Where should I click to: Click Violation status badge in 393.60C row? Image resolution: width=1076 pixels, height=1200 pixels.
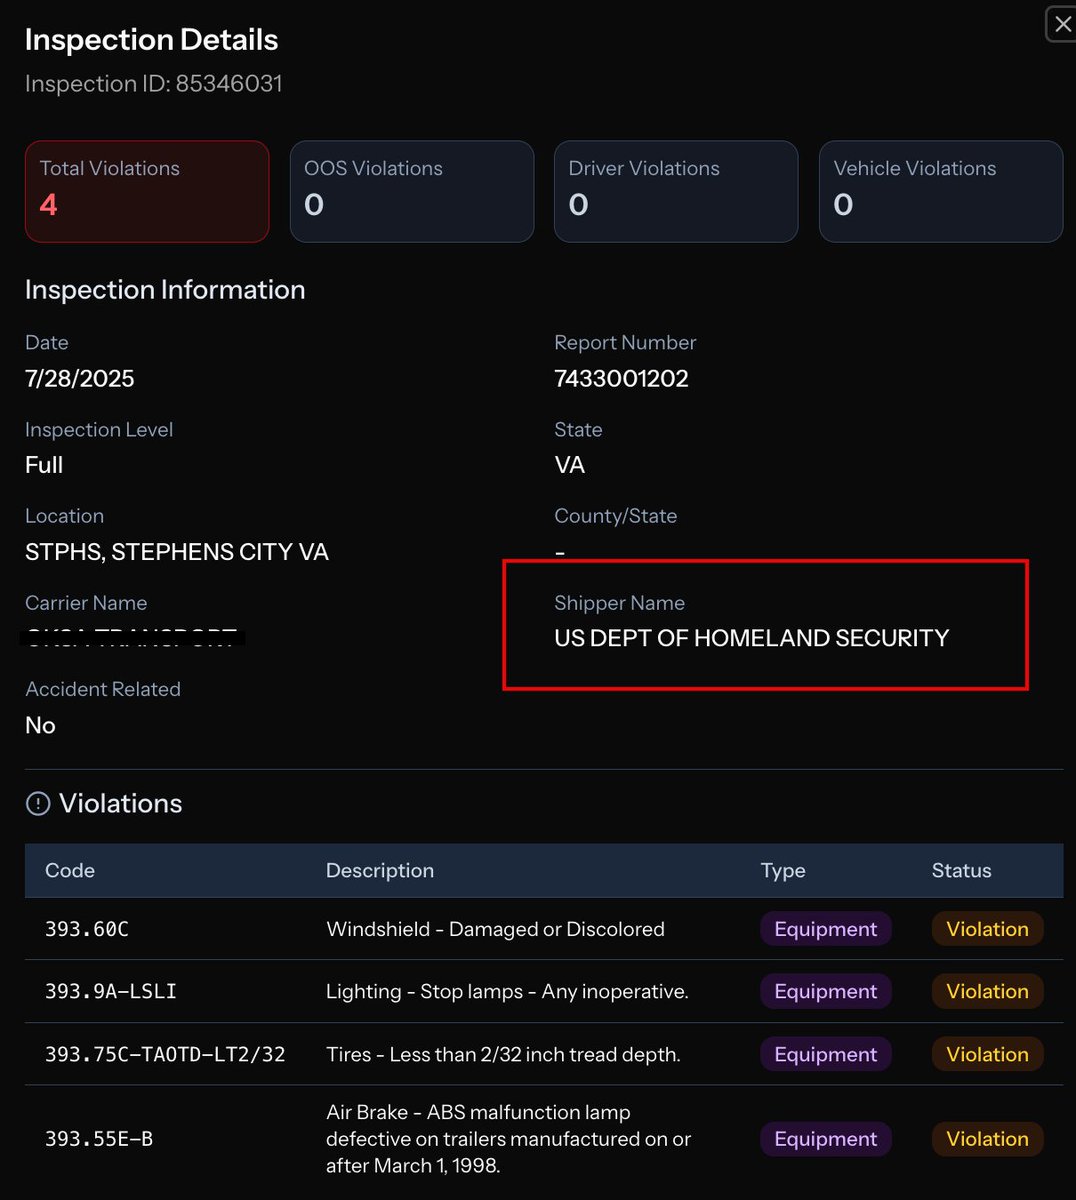pyautogui.click(x=987, y=929)
